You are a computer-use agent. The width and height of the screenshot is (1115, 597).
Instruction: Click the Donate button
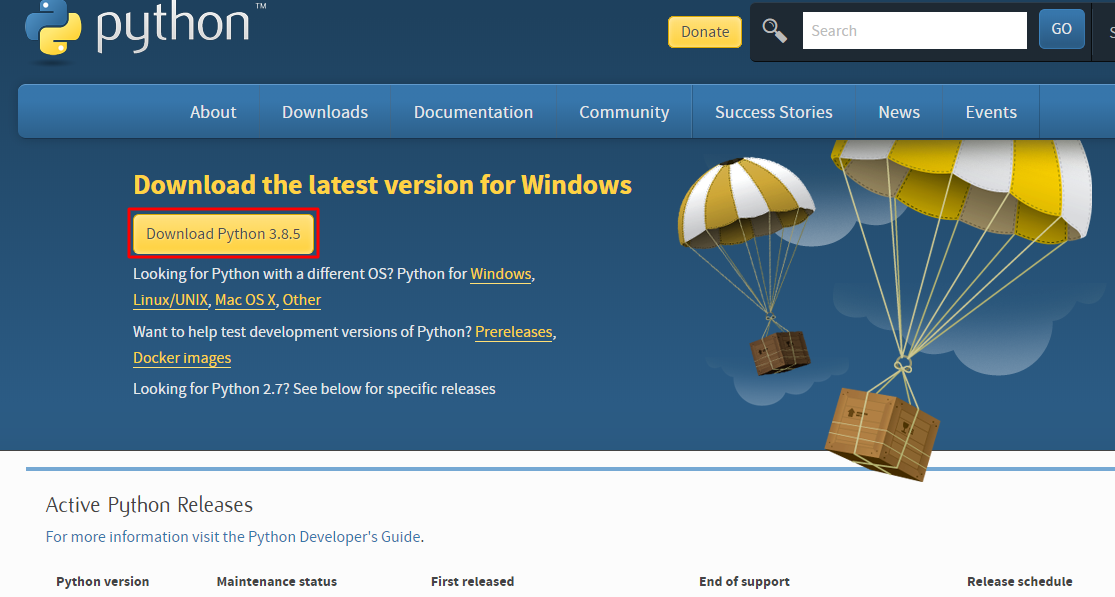click(x=705, y=32)
